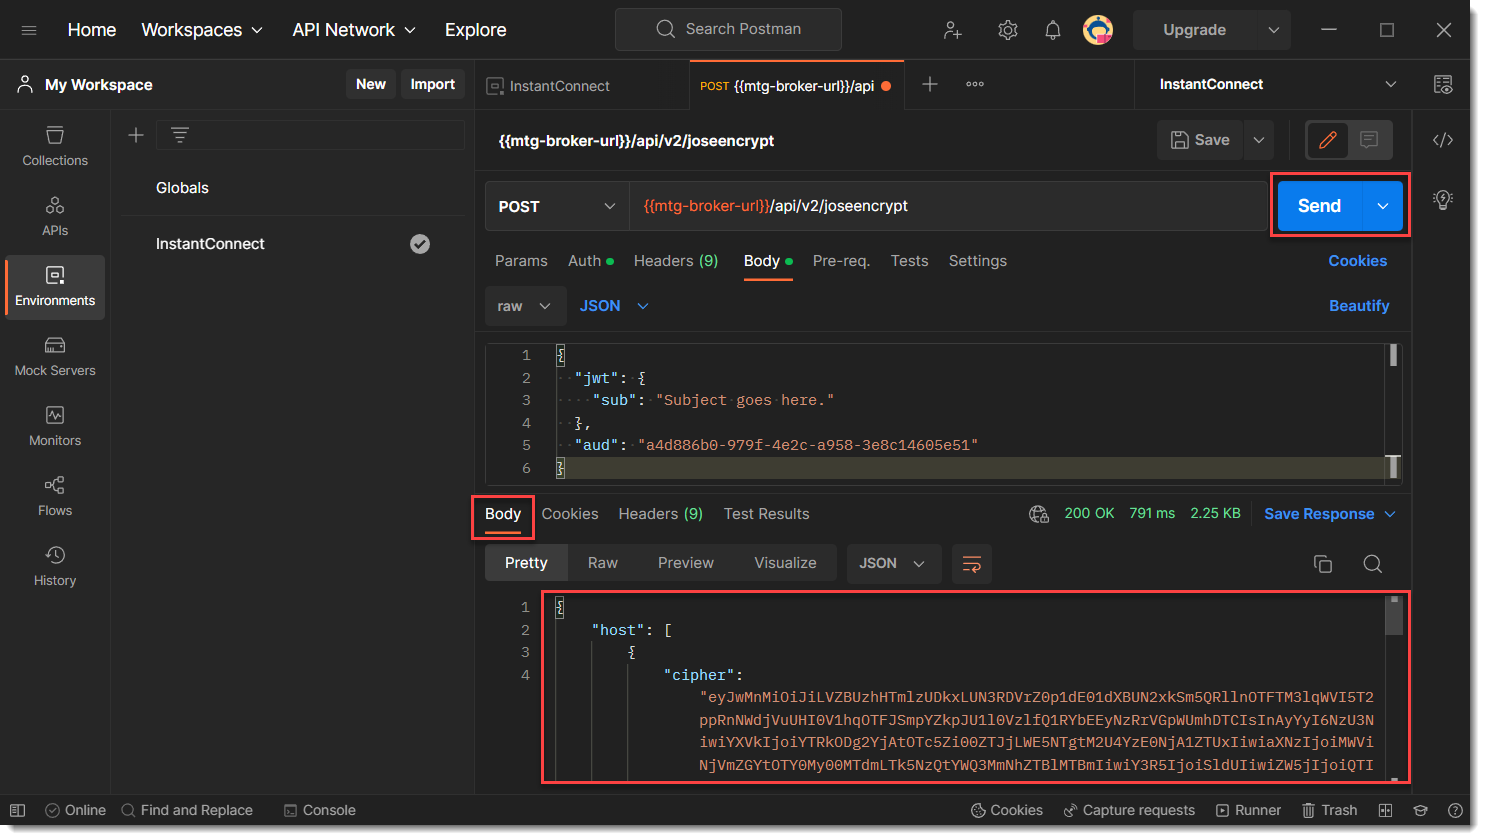This screenshot has height=840, width=1485.
Task: Click the network globe icon in response
Action: [1039, 514]
